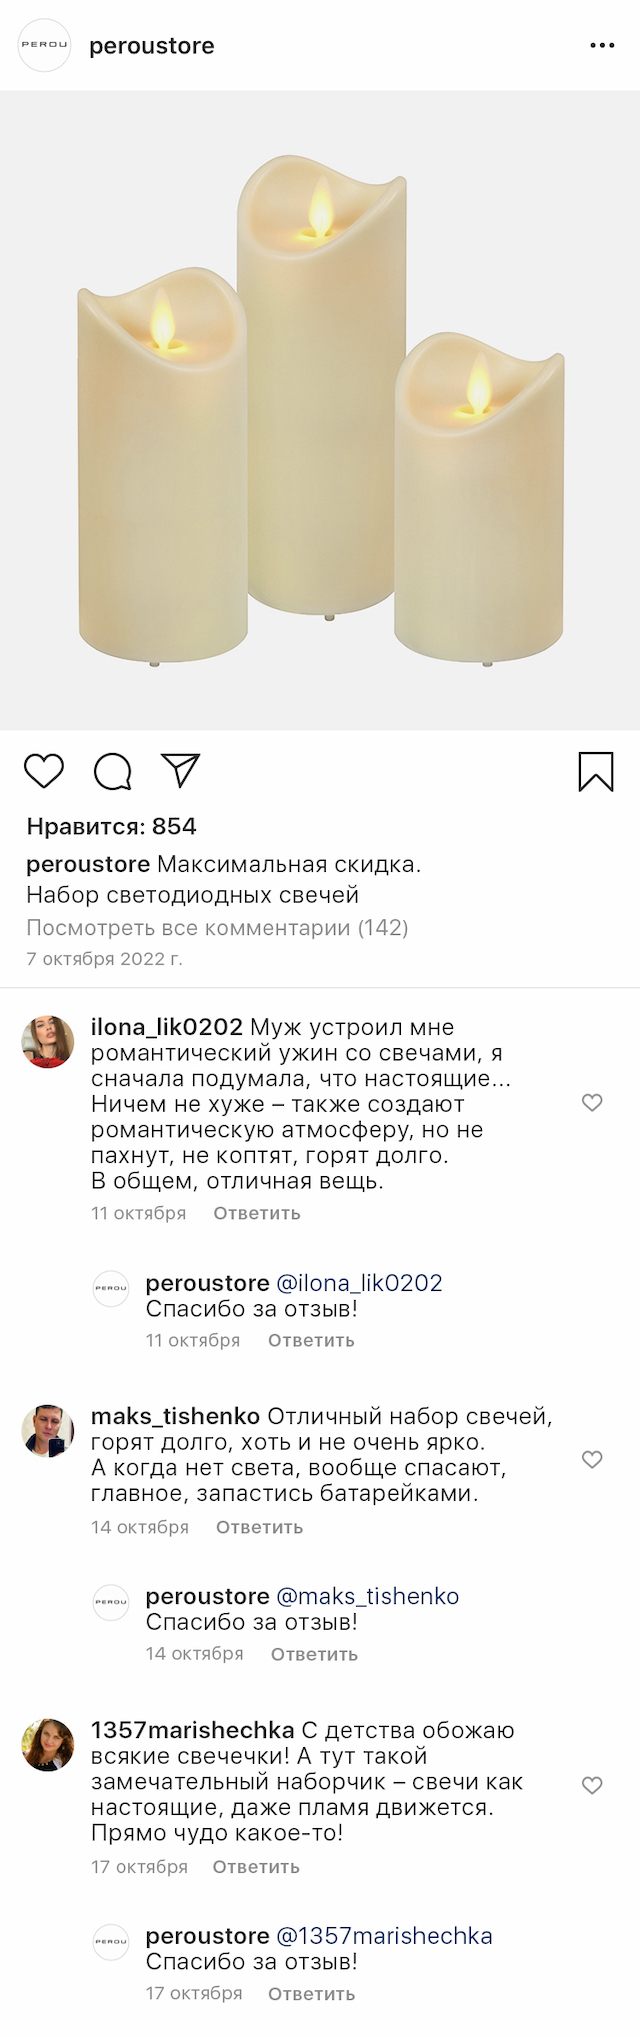Share post using paper plane icon
Image resolution: width=640 pixels, height=2037 pixels.
[181, 770]
